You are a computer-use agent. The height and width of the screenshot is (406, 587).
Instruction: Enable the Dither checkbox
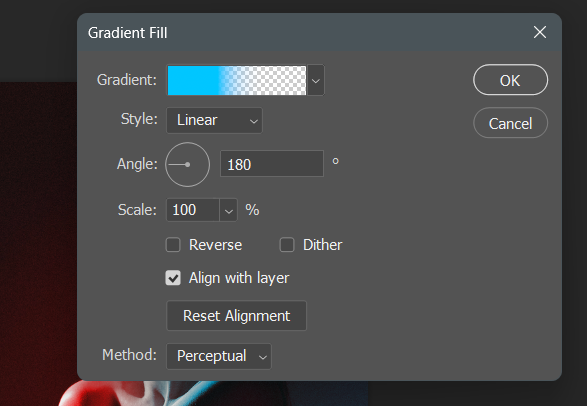[x=287, y=245]
